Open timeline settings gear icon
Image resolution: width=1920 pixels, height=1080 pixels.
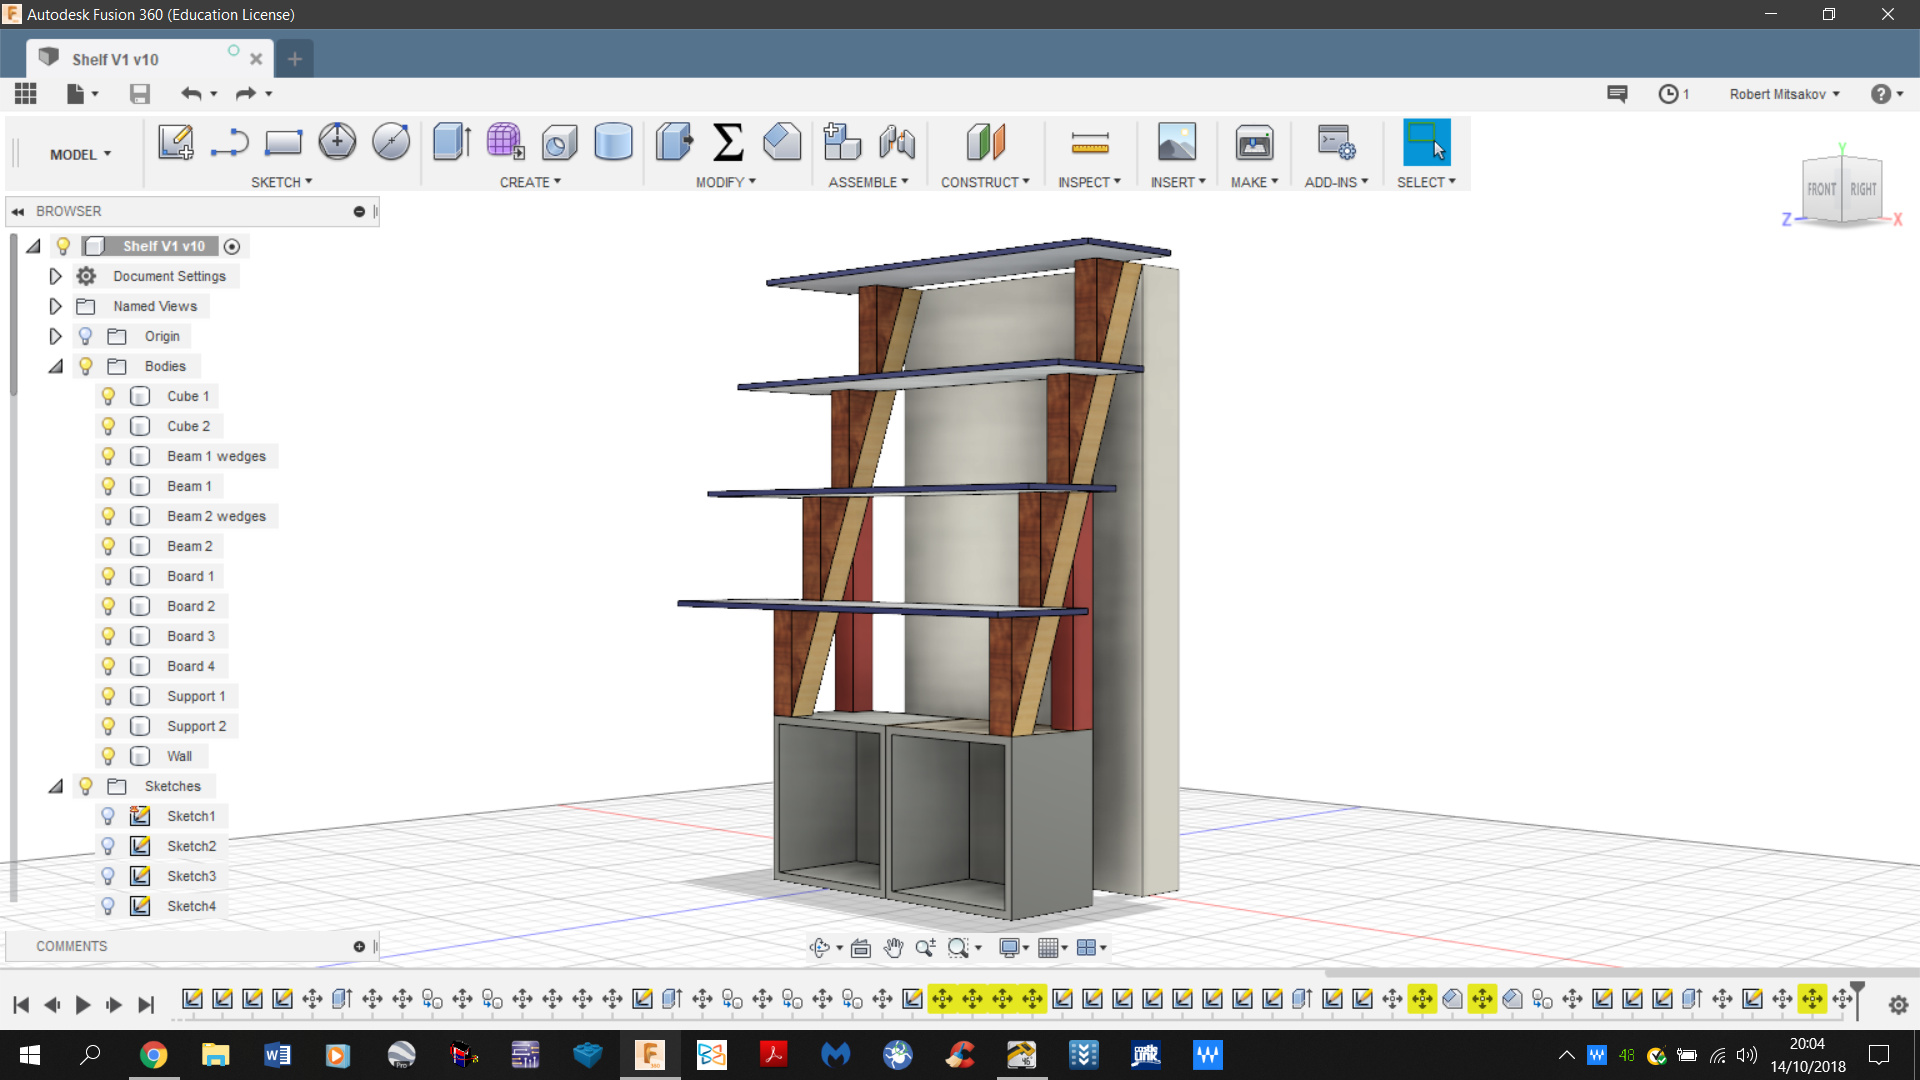click(1898, 1005)
